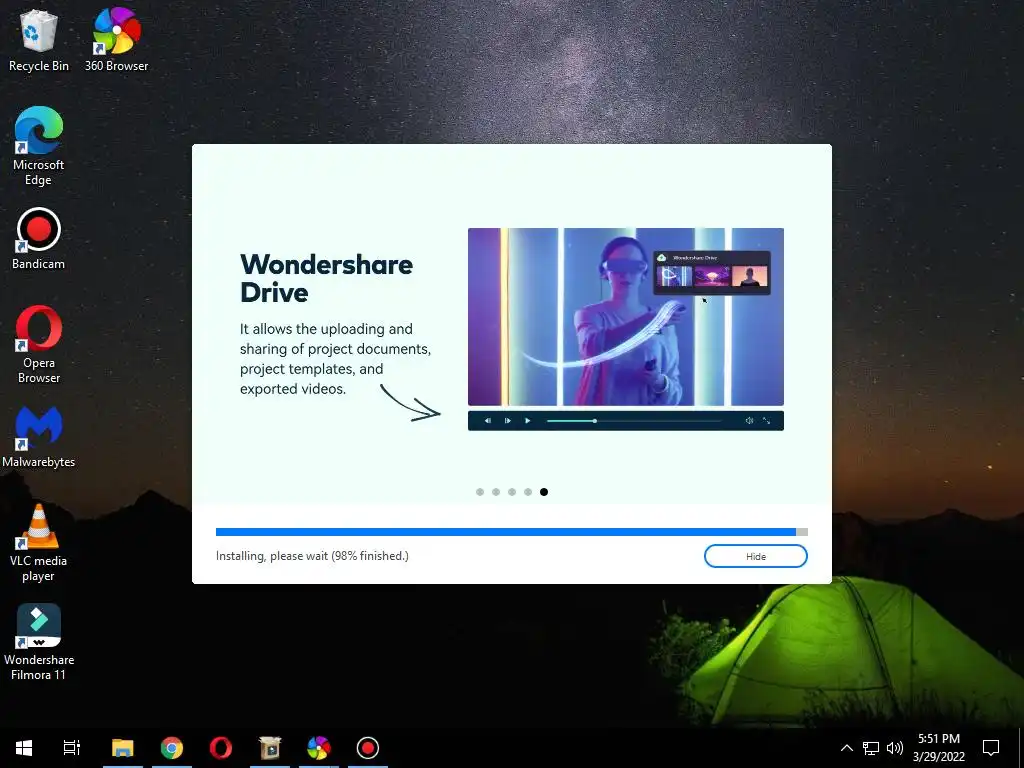This screenshot has height=768, width=1024.
Task: Open the Windows Start menu
Action: point(24,748)
